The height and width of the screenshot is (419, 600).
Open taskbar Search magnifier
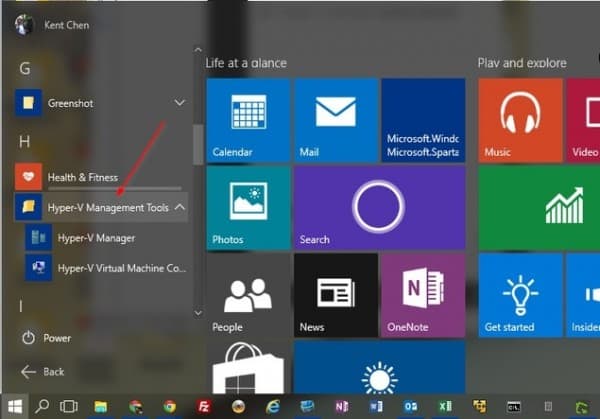pos(42,406)
